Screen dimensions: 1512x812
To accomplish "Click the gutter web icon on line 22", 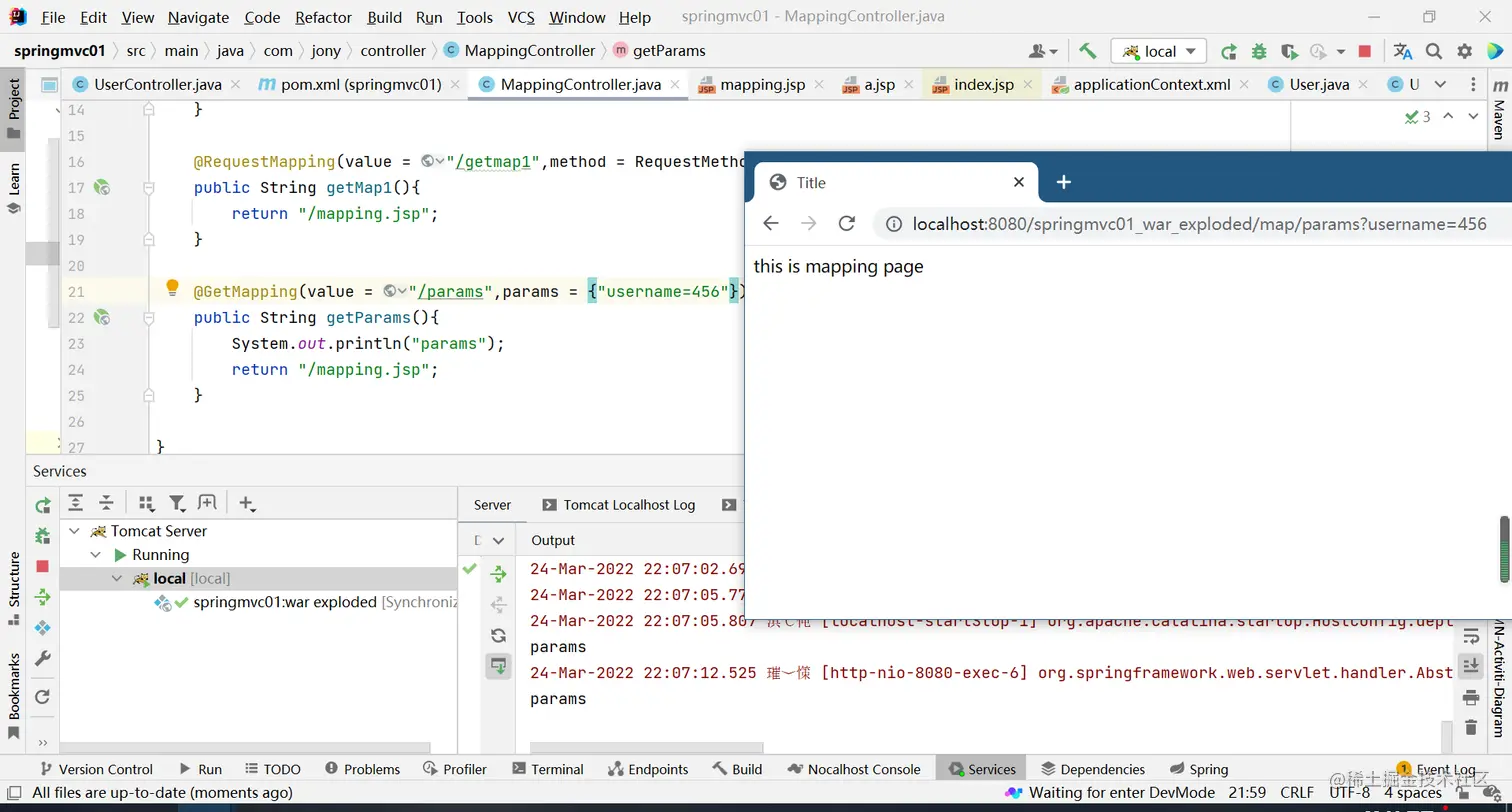I will (x=101, y=317).
